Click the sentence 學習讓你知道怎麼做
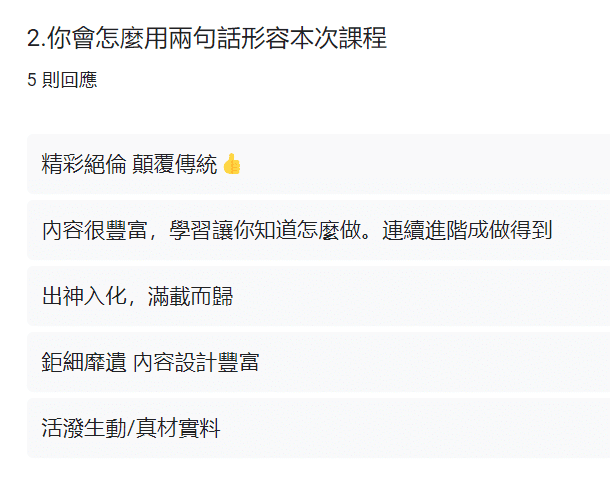Image resolution: width=610 pixels, height=488 pixels. (265, 230)
